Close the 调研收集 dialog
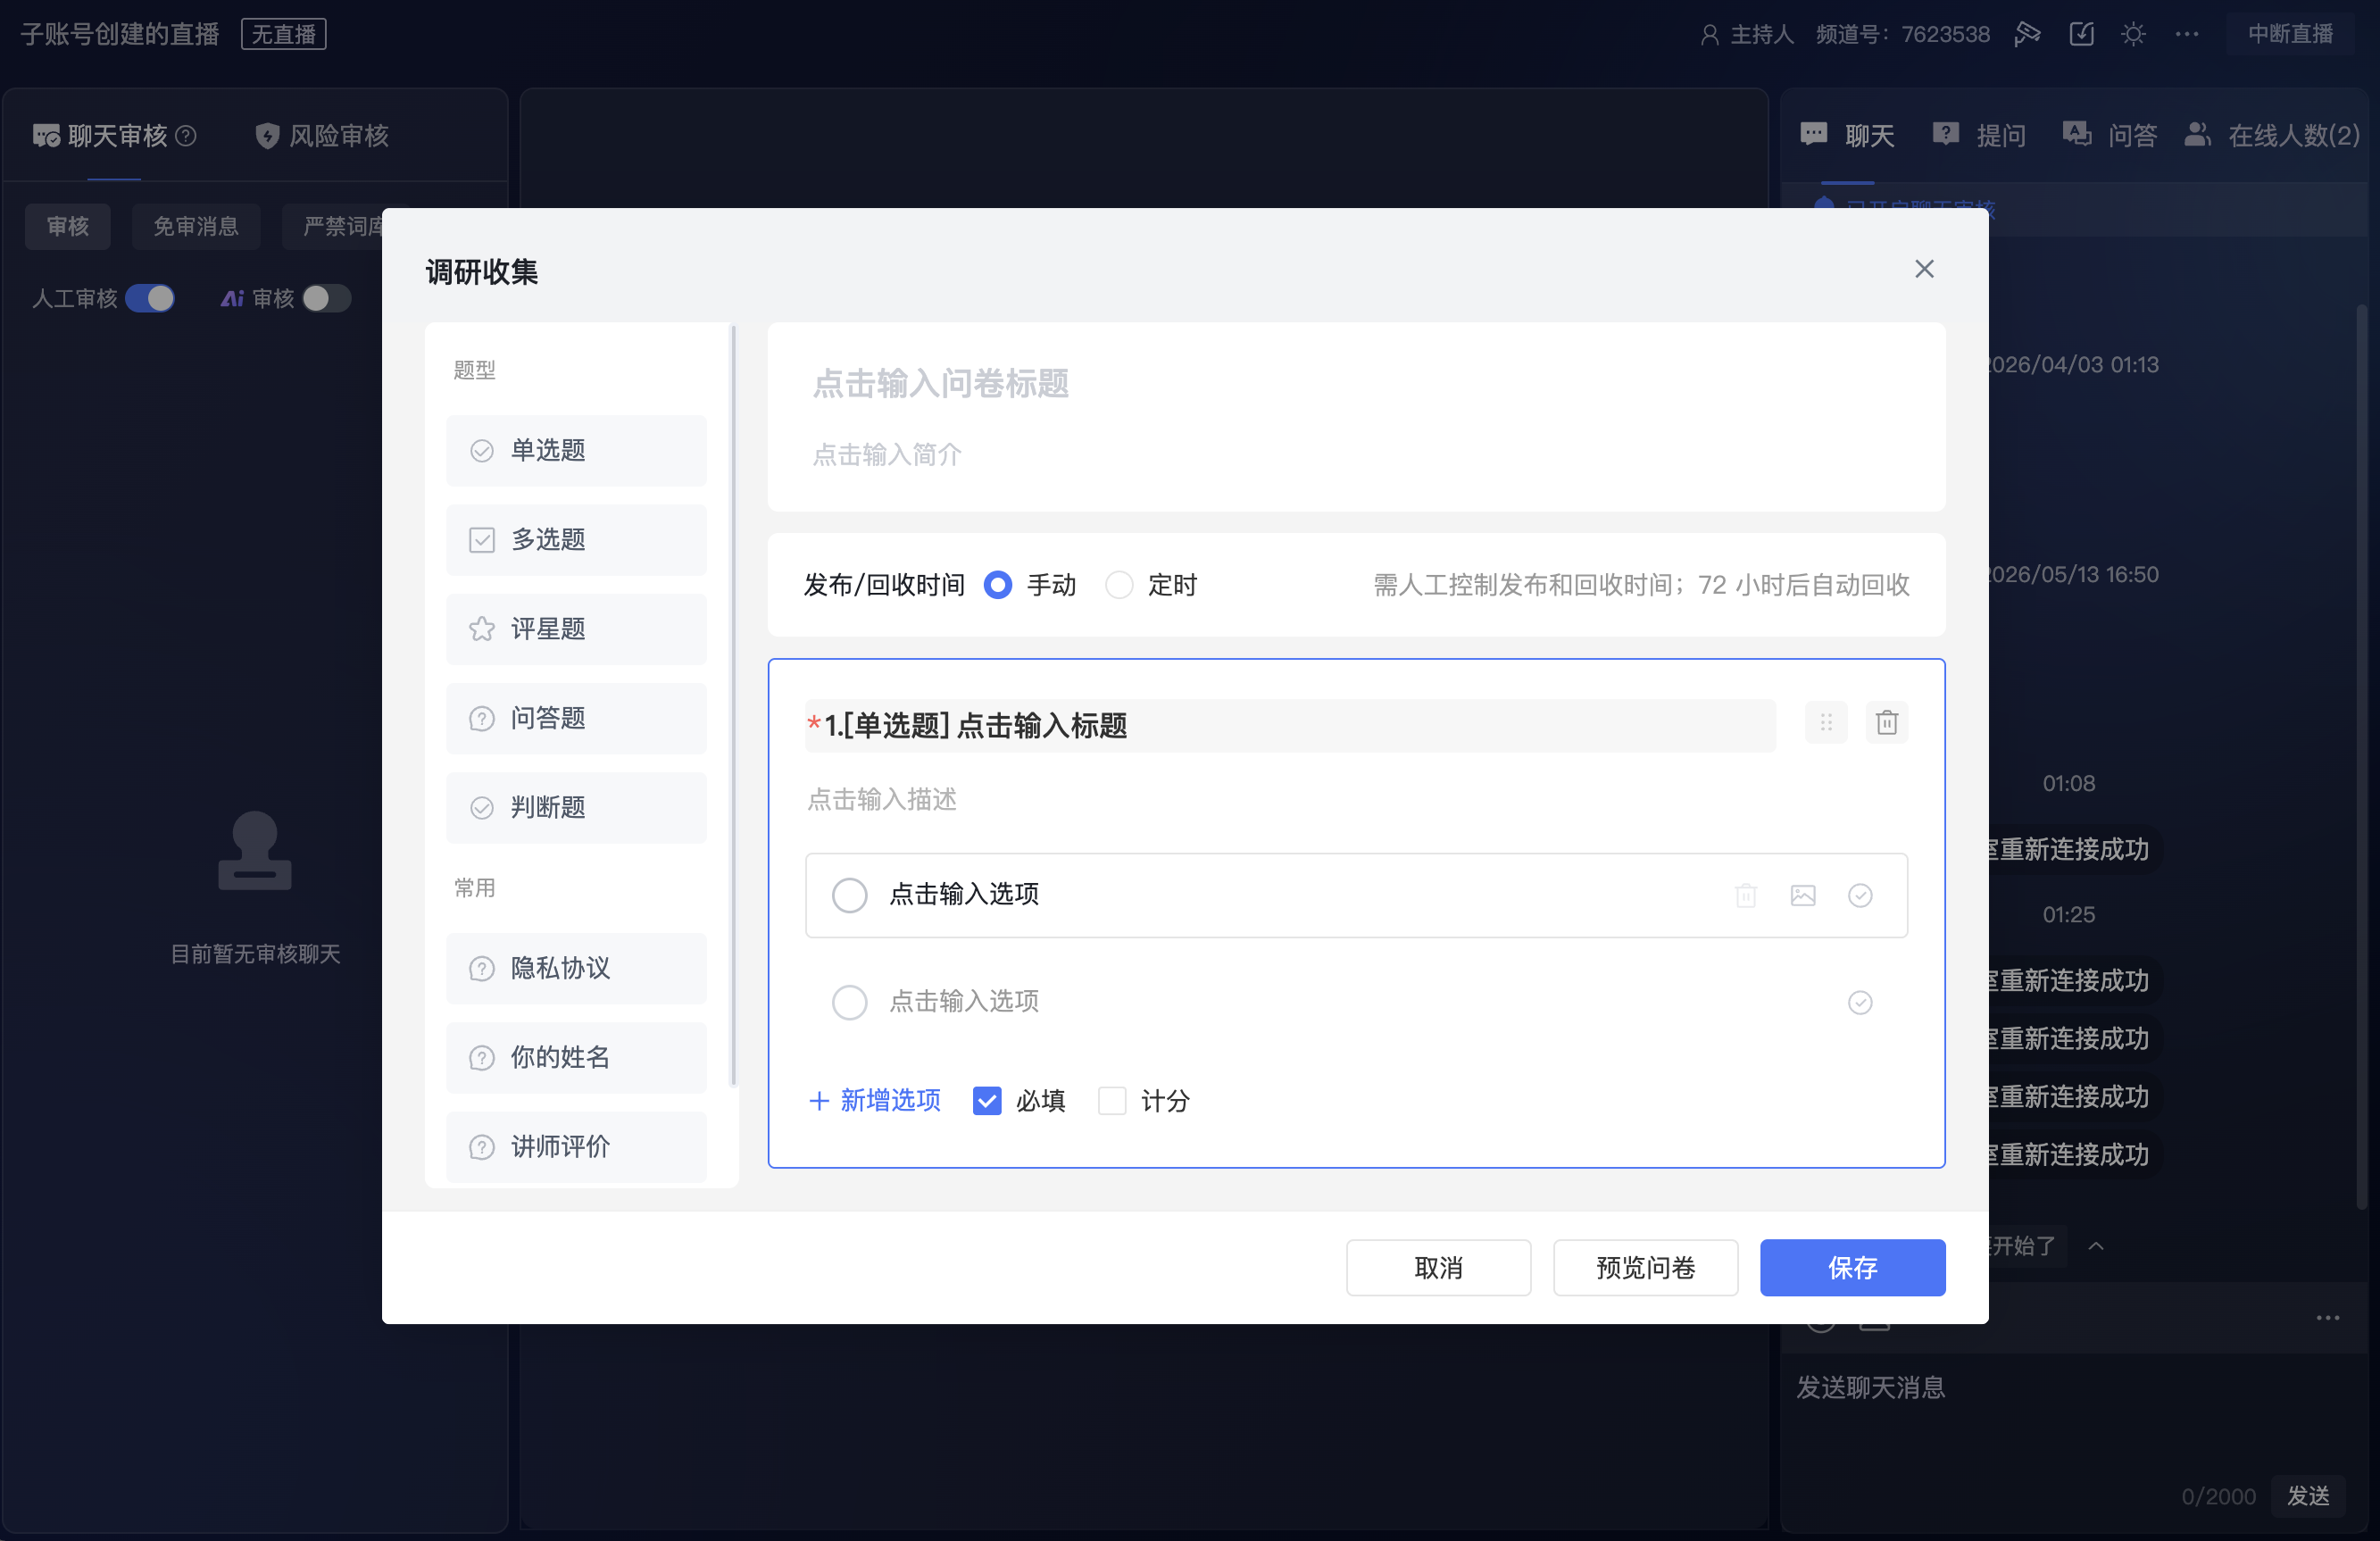Image resolution: width=2380 pixels, height=1541 pixels. point(1923,269)
